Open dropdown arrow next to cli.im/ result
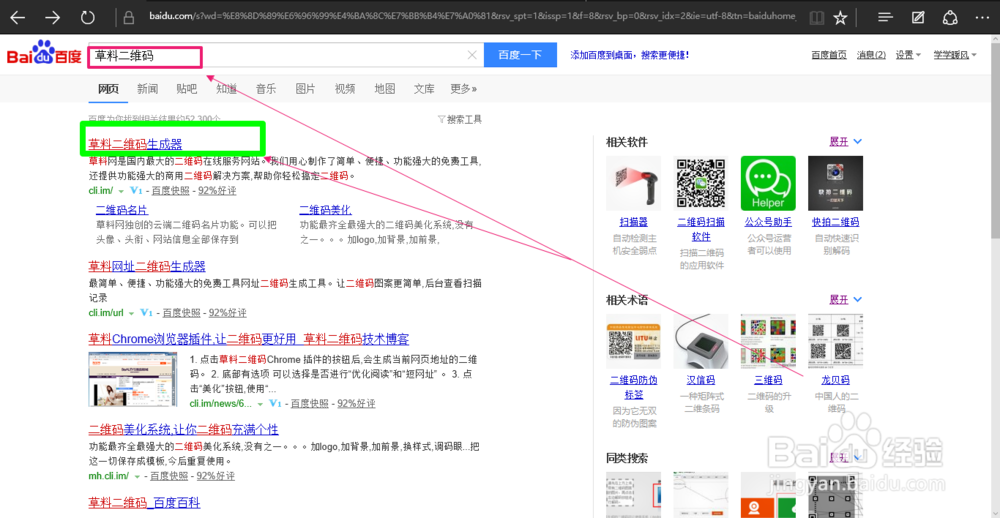The image size is (1000, 518). pyautogui.click(x=120, y=191)
